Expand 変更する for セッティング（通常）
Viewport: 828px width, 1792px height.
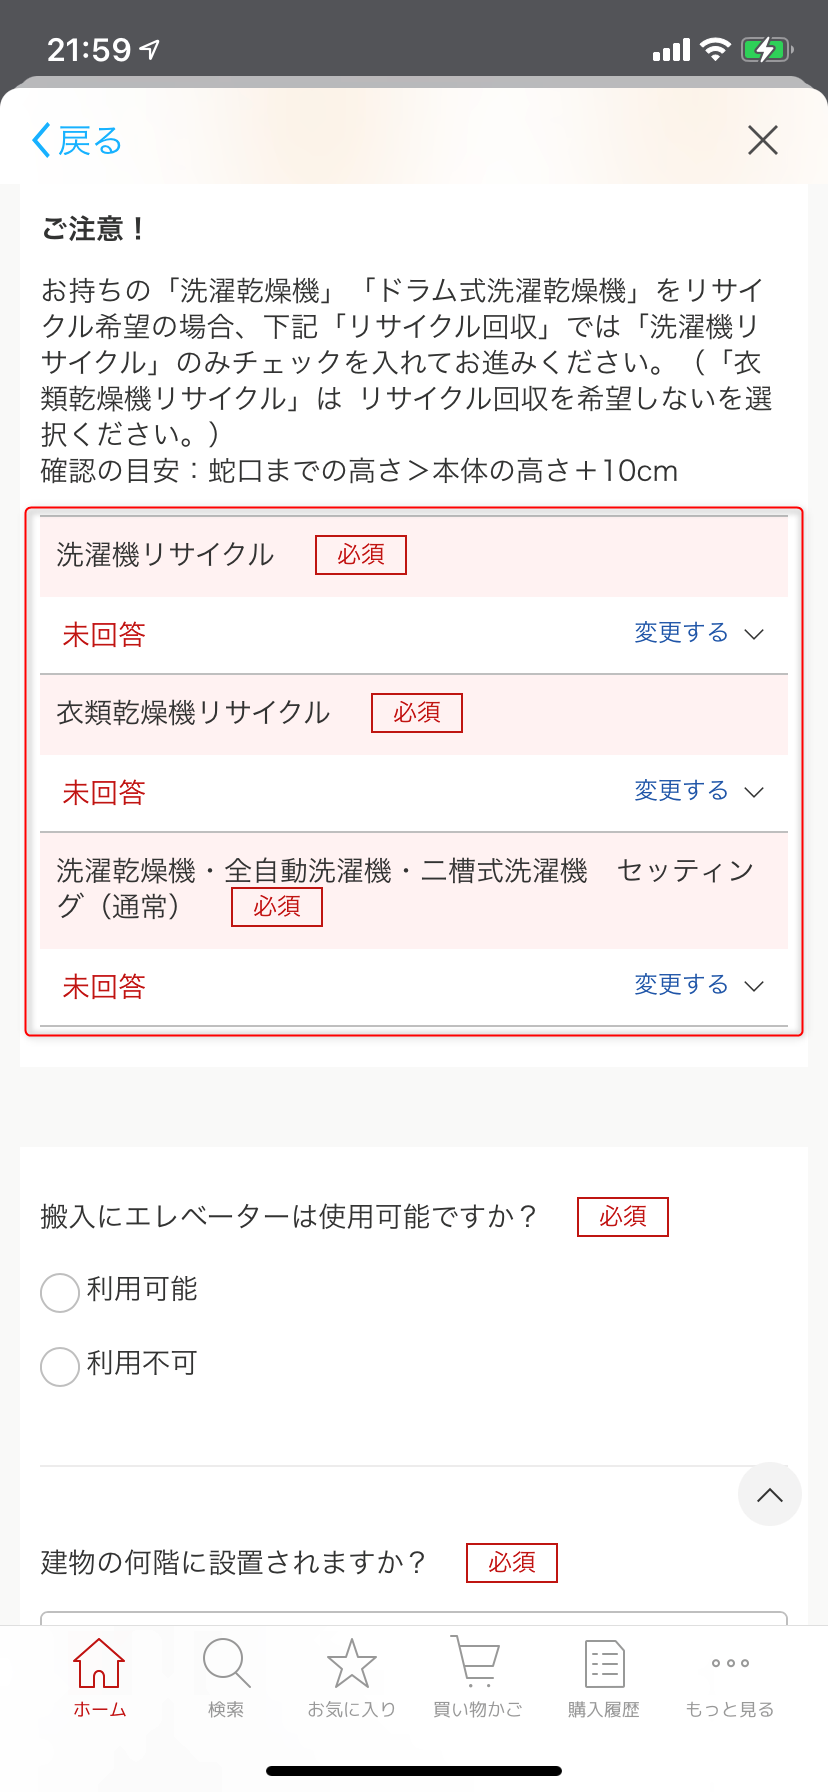pyautogui.click(x=699, y=985)
